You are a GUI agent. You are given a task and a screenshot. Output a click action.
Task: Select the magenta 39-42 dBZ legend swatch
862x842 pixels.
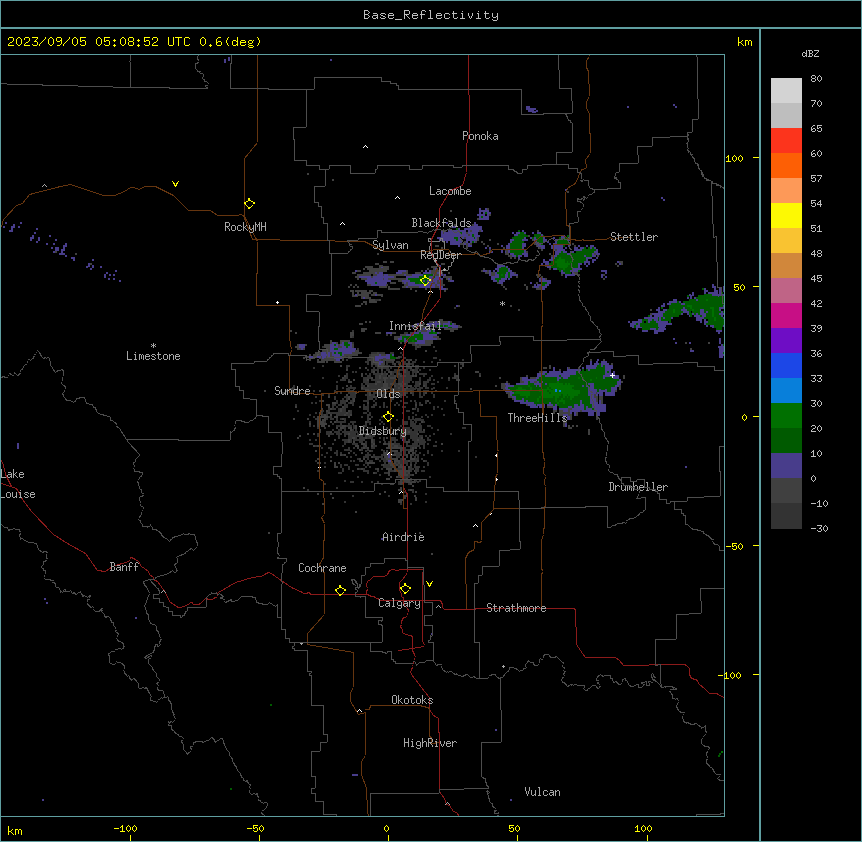786,315
